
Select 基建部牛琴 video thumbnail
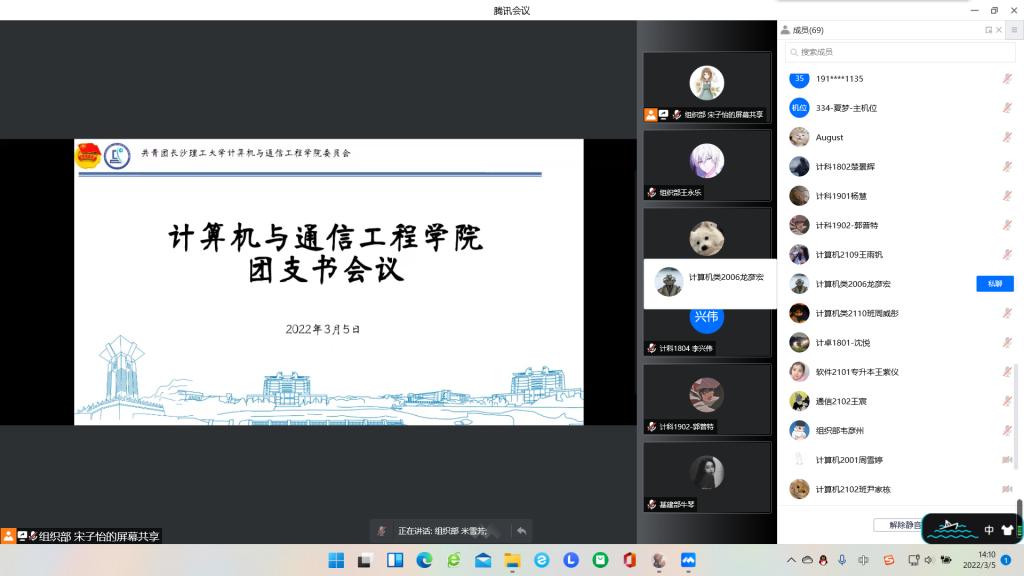(707, 477)
